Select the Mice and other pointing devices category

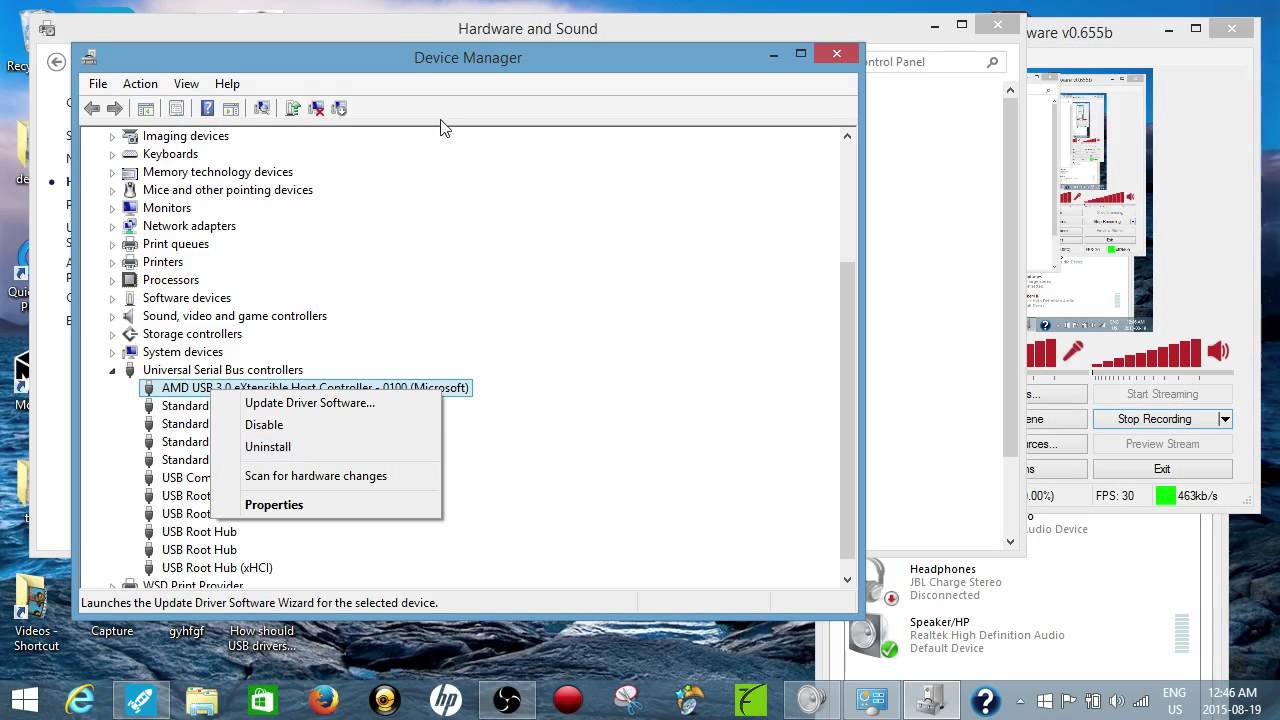pos(228,190)
